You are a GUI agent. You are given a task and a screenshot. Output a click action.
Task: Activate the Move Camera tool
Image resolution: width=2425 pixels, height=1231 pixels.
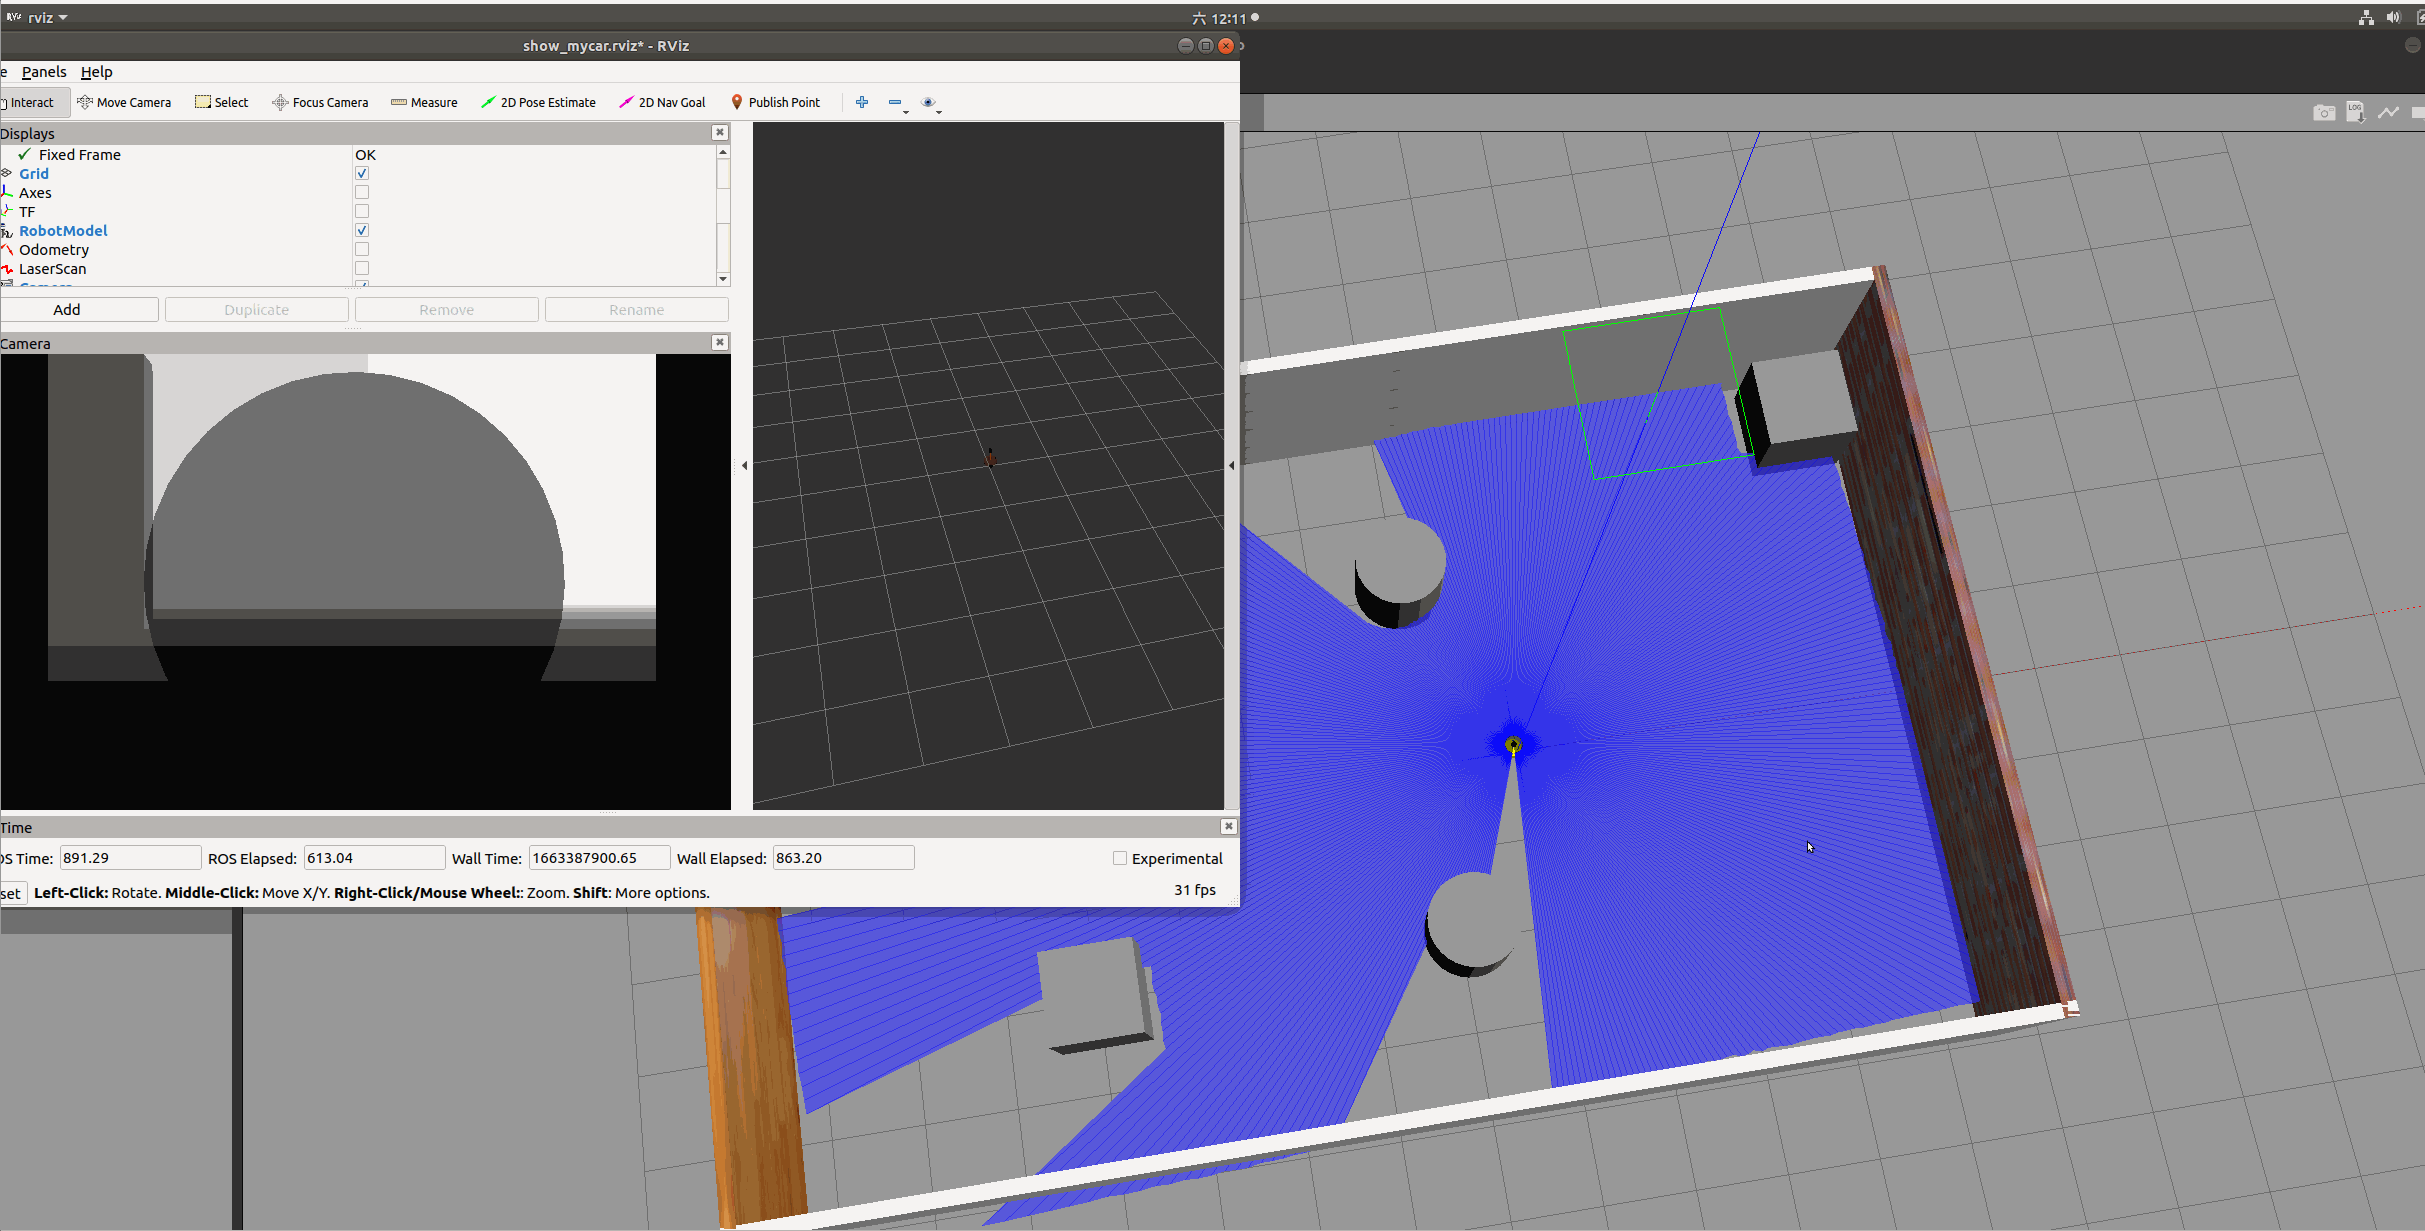[x=124, y=102]
